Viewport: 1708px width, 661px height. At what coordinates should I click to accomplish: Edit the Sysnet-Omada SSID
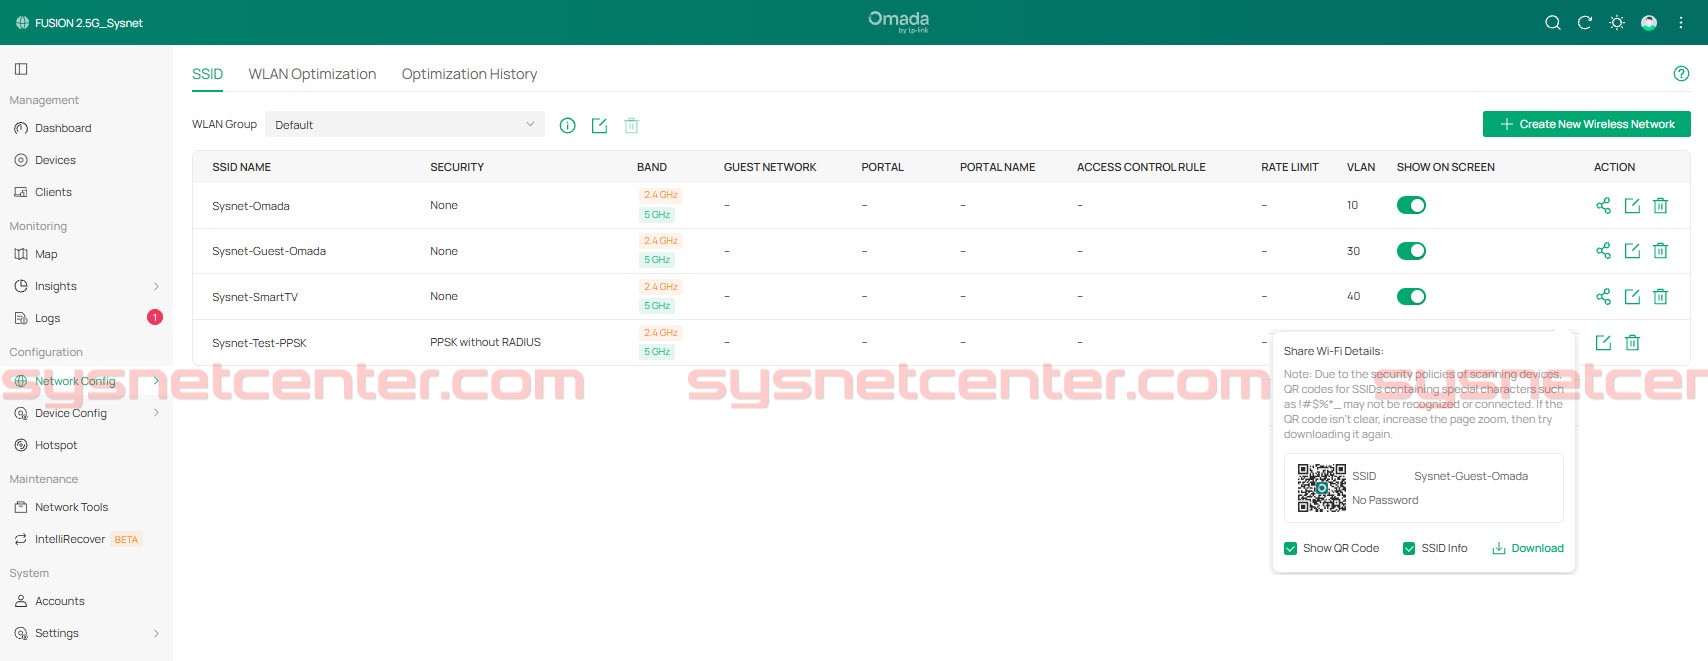click(1632, 206)
